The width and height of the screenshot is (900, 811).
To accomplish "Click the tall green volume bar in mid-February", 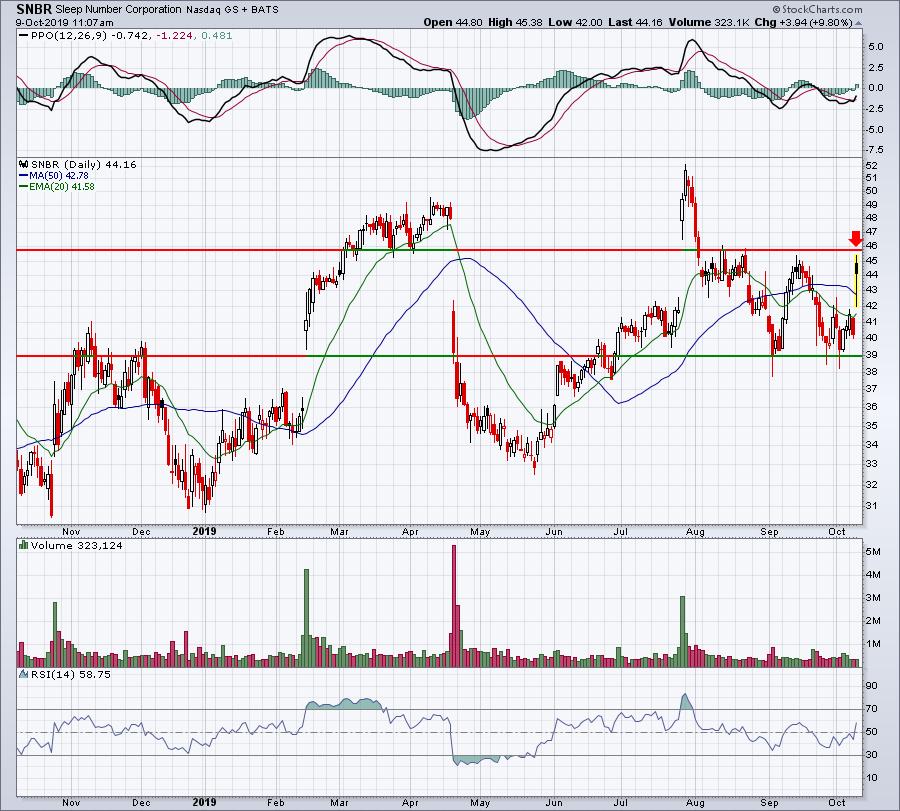I will [307, 618].
